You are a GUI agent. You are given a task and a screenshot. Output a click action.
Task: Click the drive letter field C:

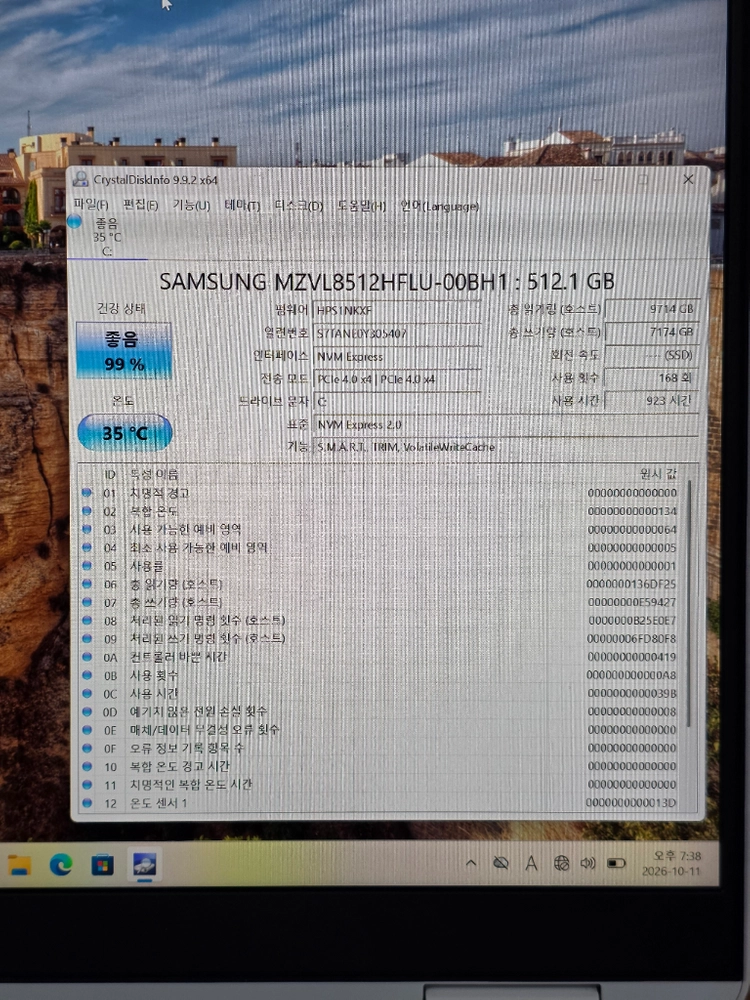pos(397,402)
